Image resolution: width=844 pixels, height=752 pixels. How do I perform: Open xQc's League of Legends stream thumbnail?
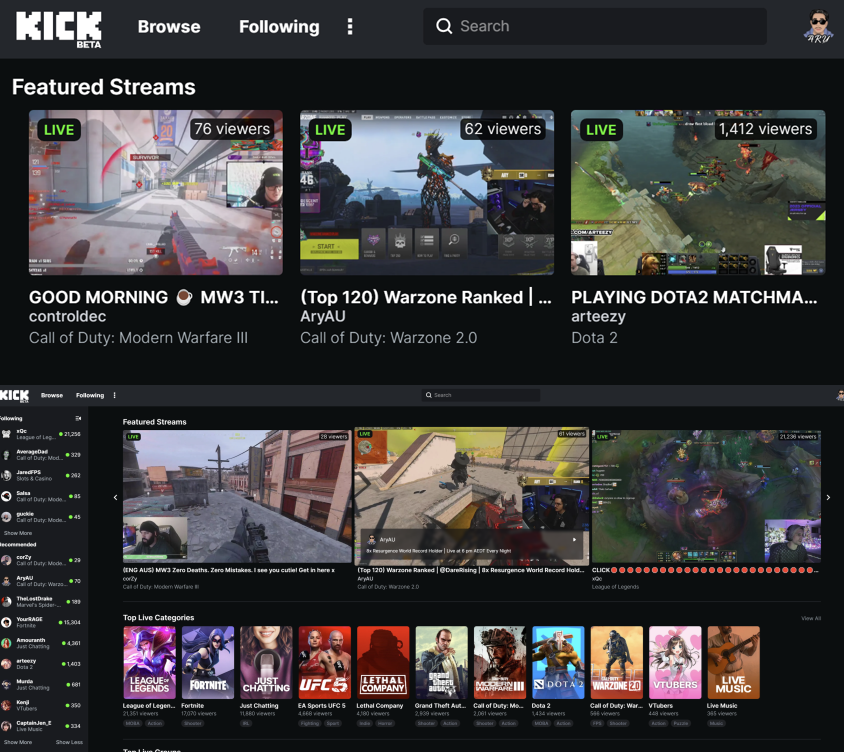706,496
